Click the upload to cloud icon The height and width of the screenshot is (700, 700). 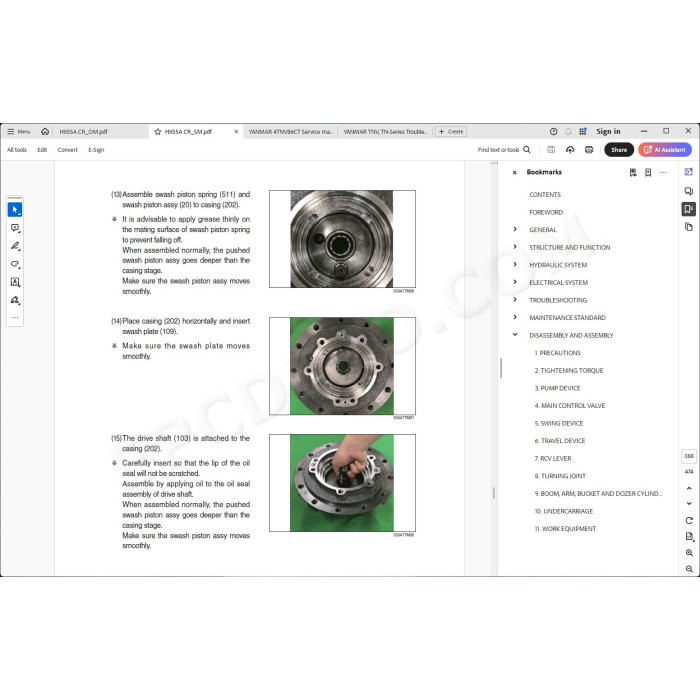coord(570,150)
